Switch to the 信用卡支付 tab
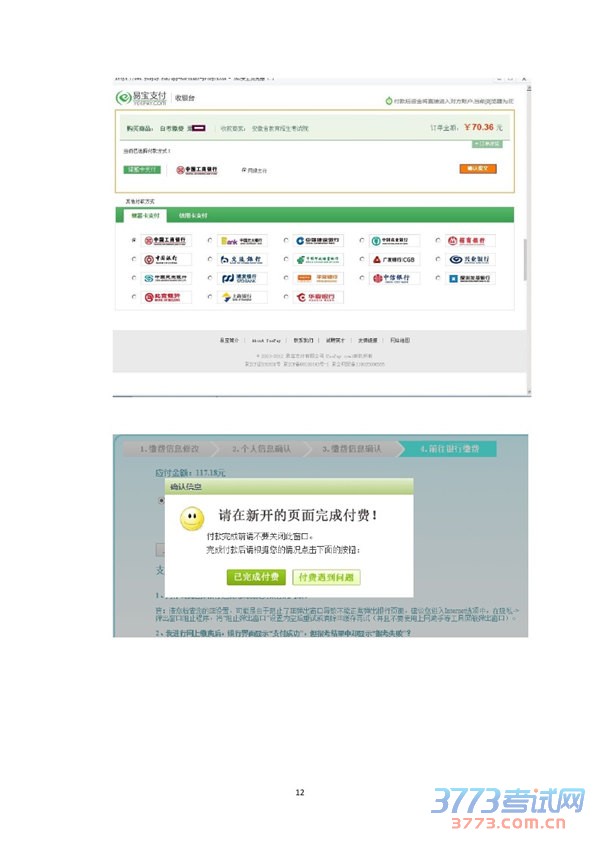600x848 pixels. pyautogui.click(x=193, y=215)
